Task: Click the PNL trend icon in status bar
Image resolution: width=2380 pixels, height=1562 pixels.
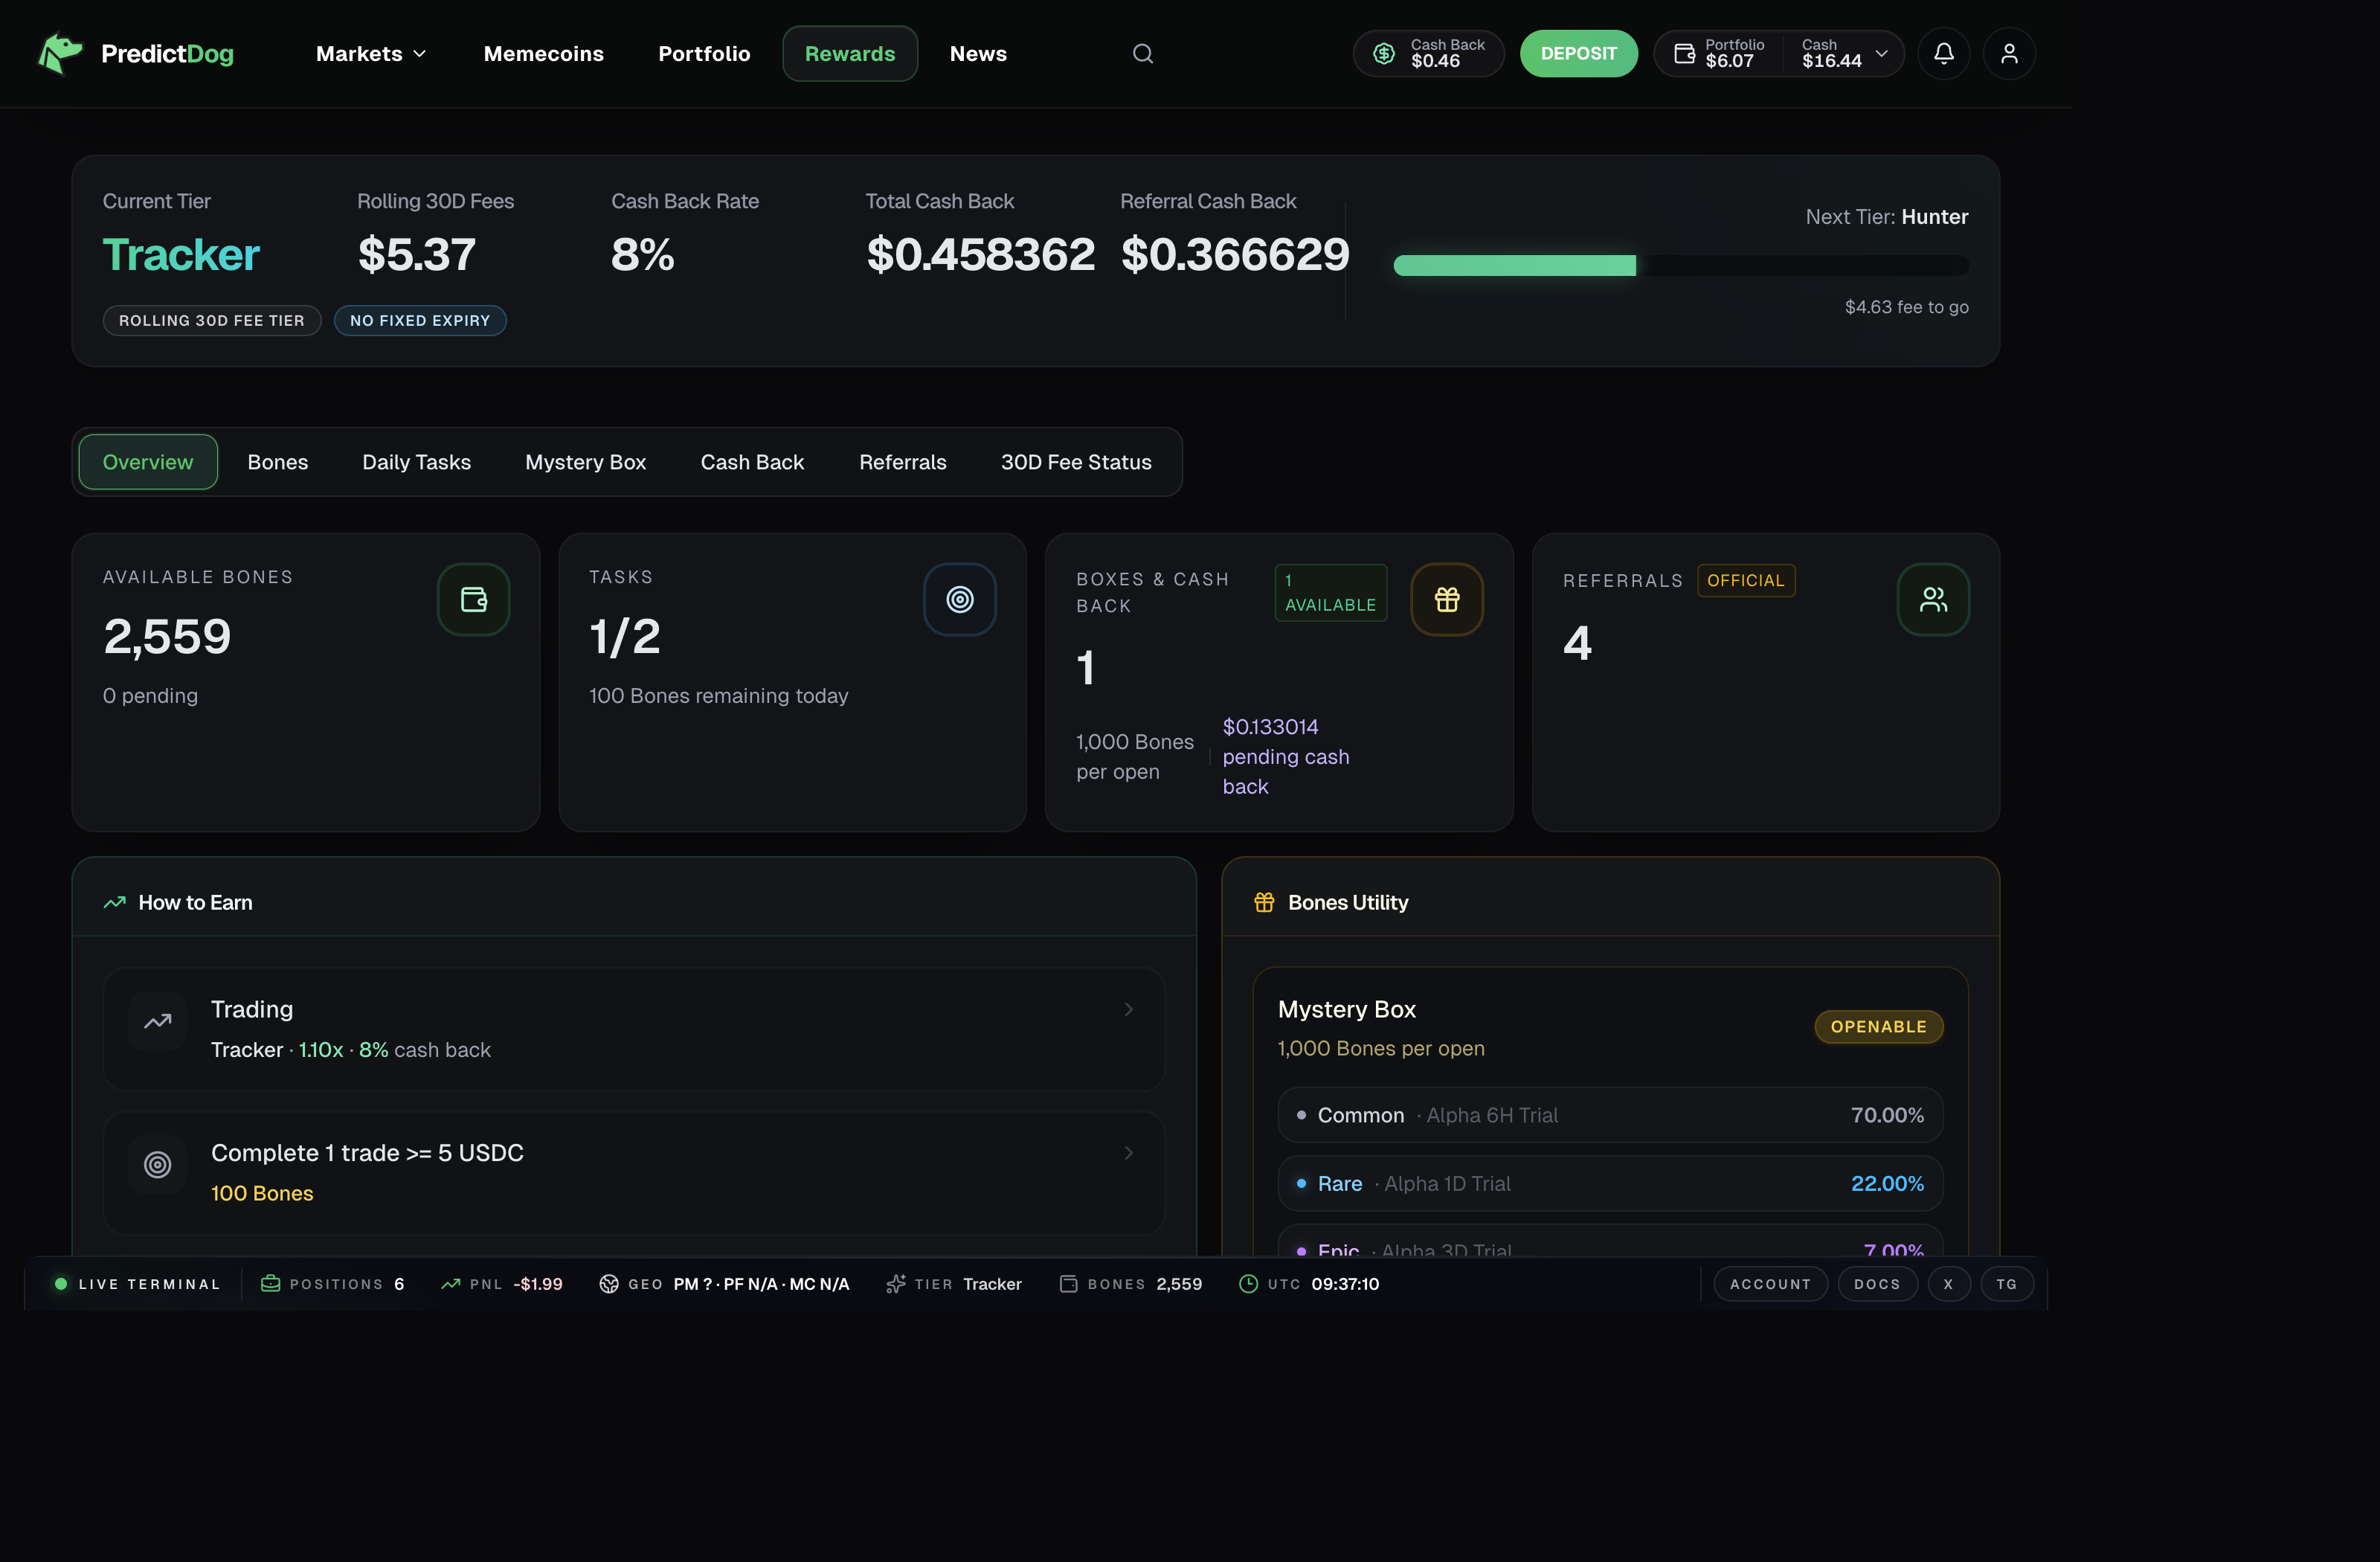Action: (451, 1284)
